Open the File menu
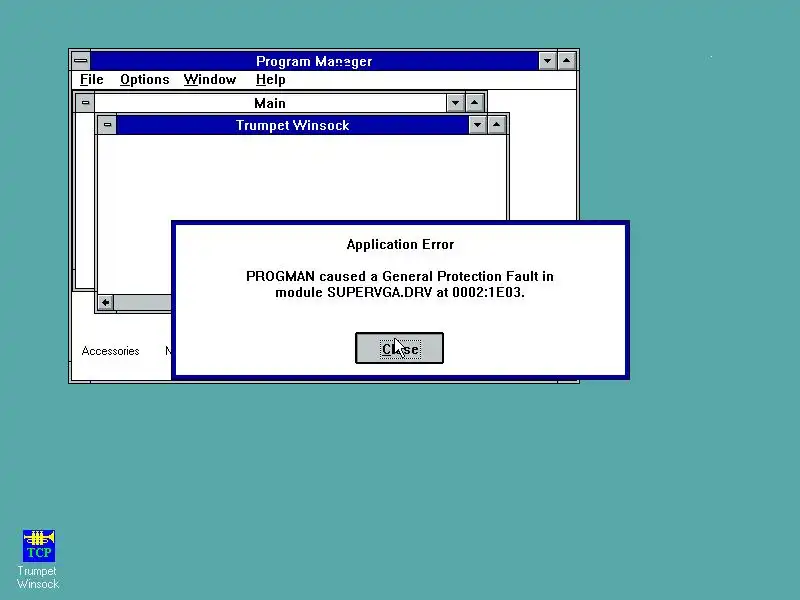The height and width of the screenshot is (600, 800). point(92,80)
